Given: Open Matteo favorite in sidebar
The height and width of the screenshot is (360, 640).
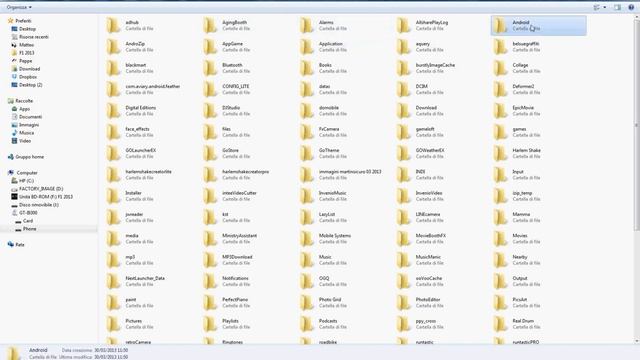Looking at the screenshot, I should tap(27, 45).
